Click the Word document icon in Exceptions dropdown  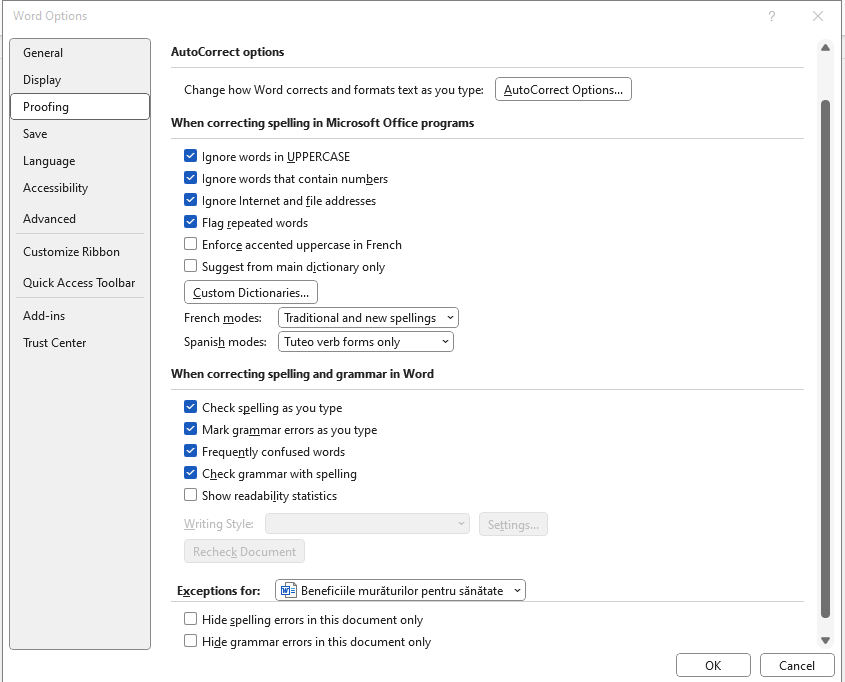289,590
